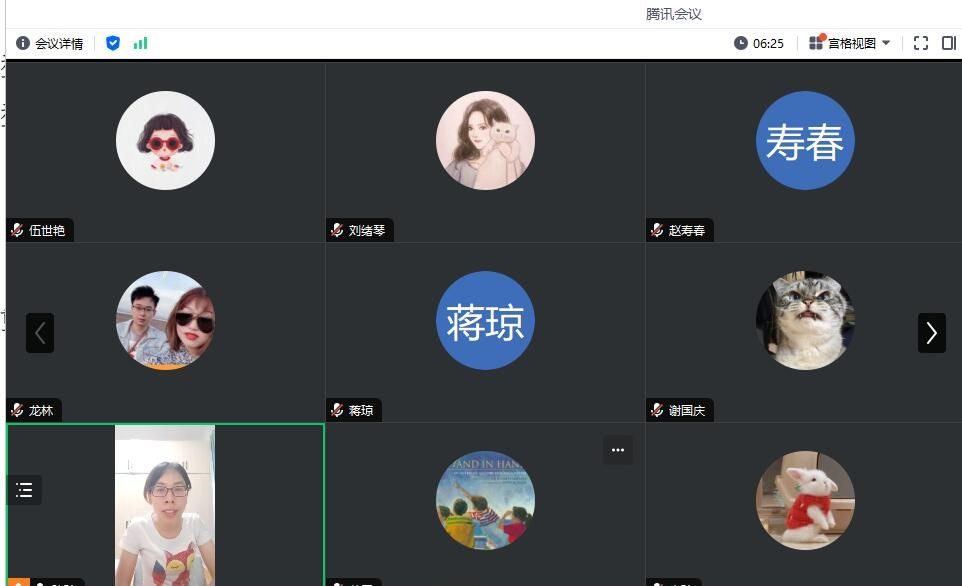Image resolution: width=962 pixels, height=586 pixels.
Task: Go to previous page of participants
Action: pos(40,333)
